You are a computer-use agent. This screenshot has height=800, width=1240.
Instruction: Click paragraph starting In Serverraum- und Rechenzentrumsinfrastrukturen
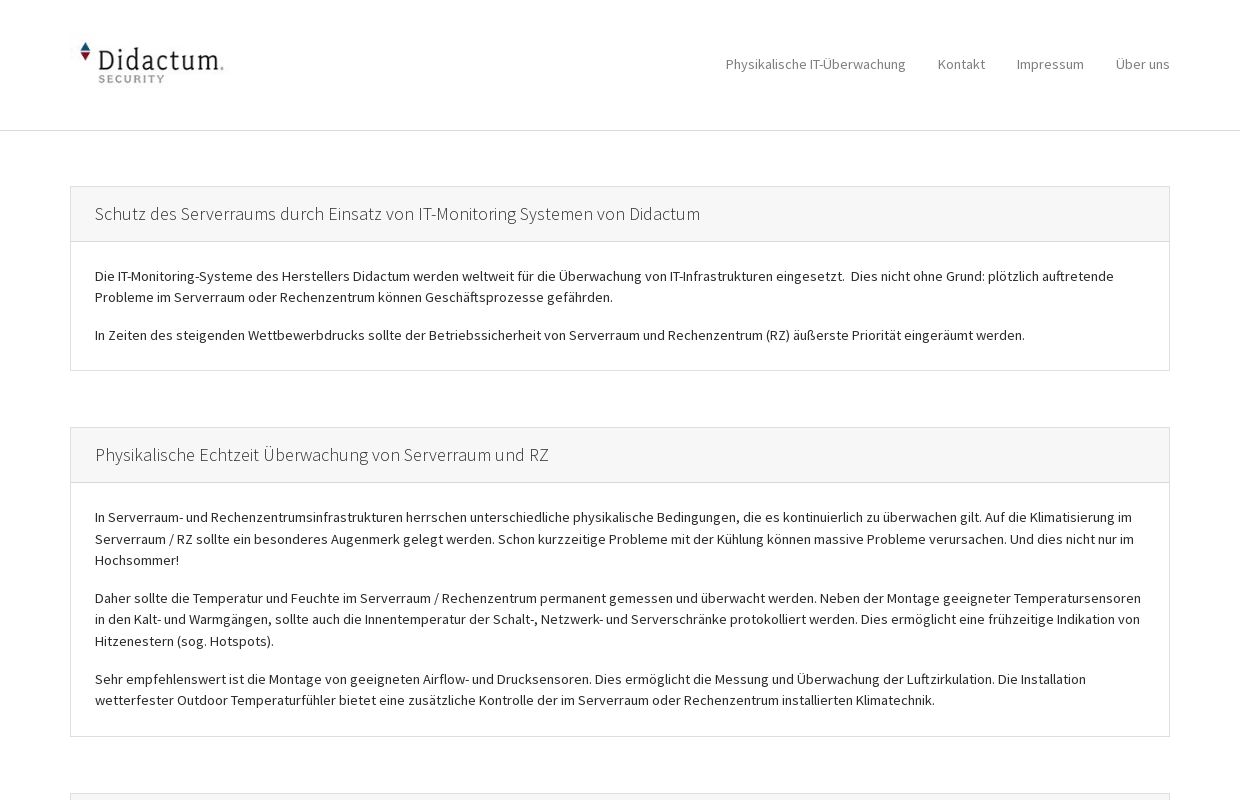pyautogui.click(x=619, y=538)
